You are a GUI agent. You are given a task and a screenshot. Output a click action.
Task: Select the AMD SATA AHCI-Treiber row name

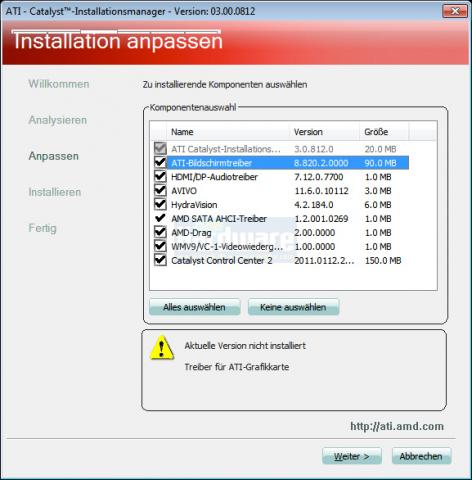coord(219,219)
